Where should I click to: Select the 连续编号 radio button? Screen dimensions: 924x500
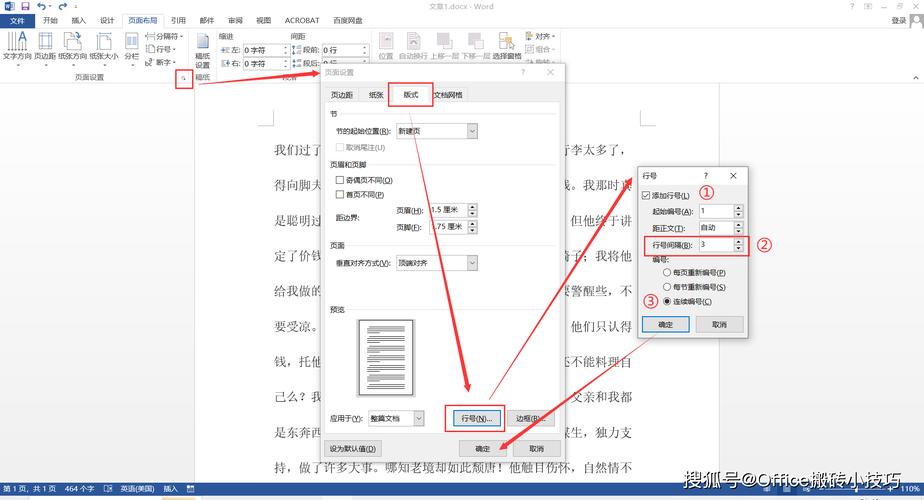pos(666,301)
